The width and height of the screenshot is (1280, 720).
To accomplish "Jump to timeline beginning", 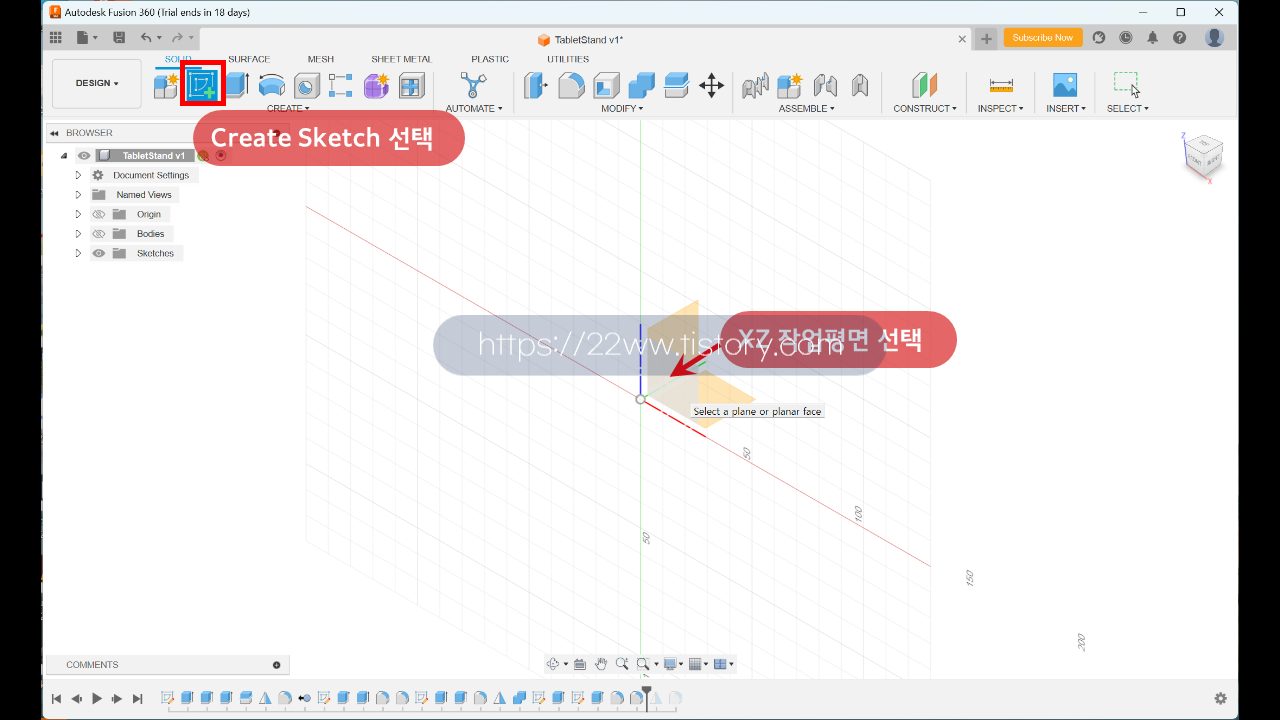I will [56, 699].
